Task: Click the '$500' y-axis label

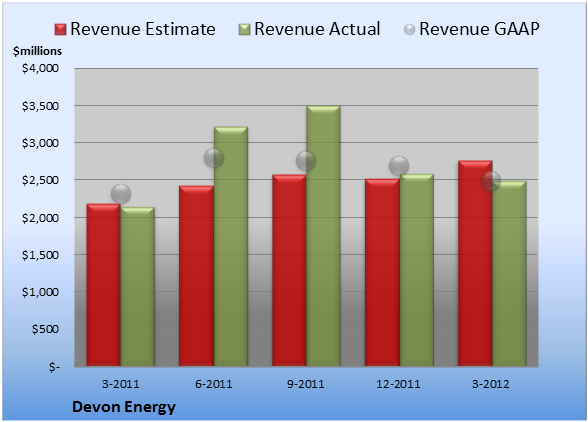Action: pos(45,329)
